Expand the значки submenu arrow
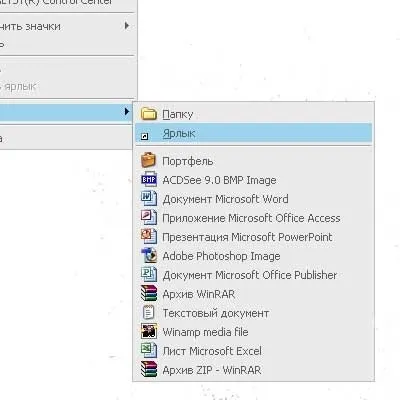The height and width of the screenshot is (400, 400). click(x=127, y=25)
